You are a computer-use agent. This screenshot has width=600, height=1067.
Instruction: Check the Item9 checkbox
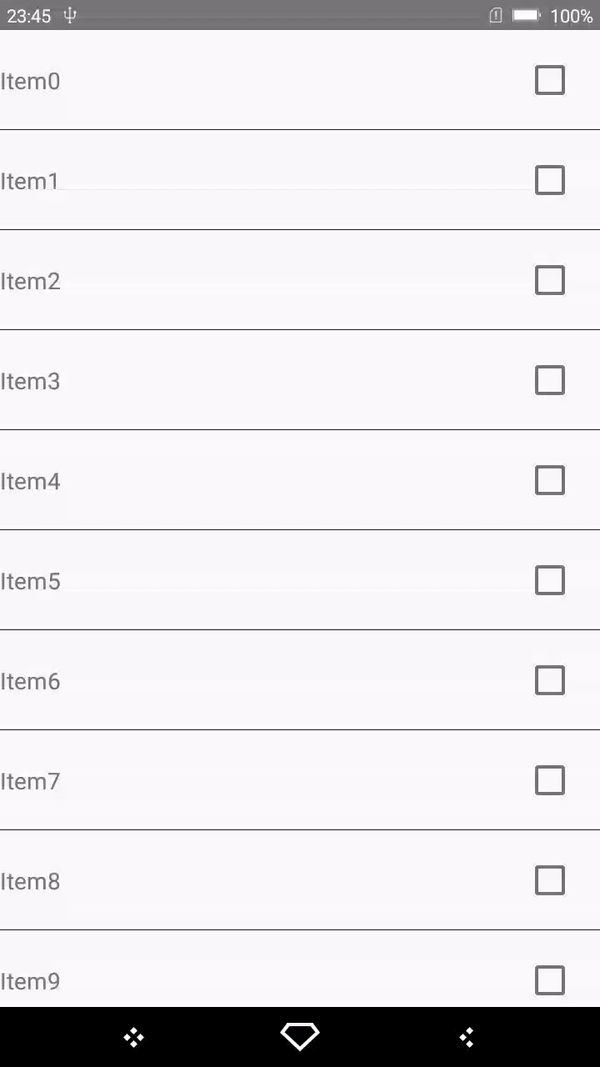click(x=550, y=980)
